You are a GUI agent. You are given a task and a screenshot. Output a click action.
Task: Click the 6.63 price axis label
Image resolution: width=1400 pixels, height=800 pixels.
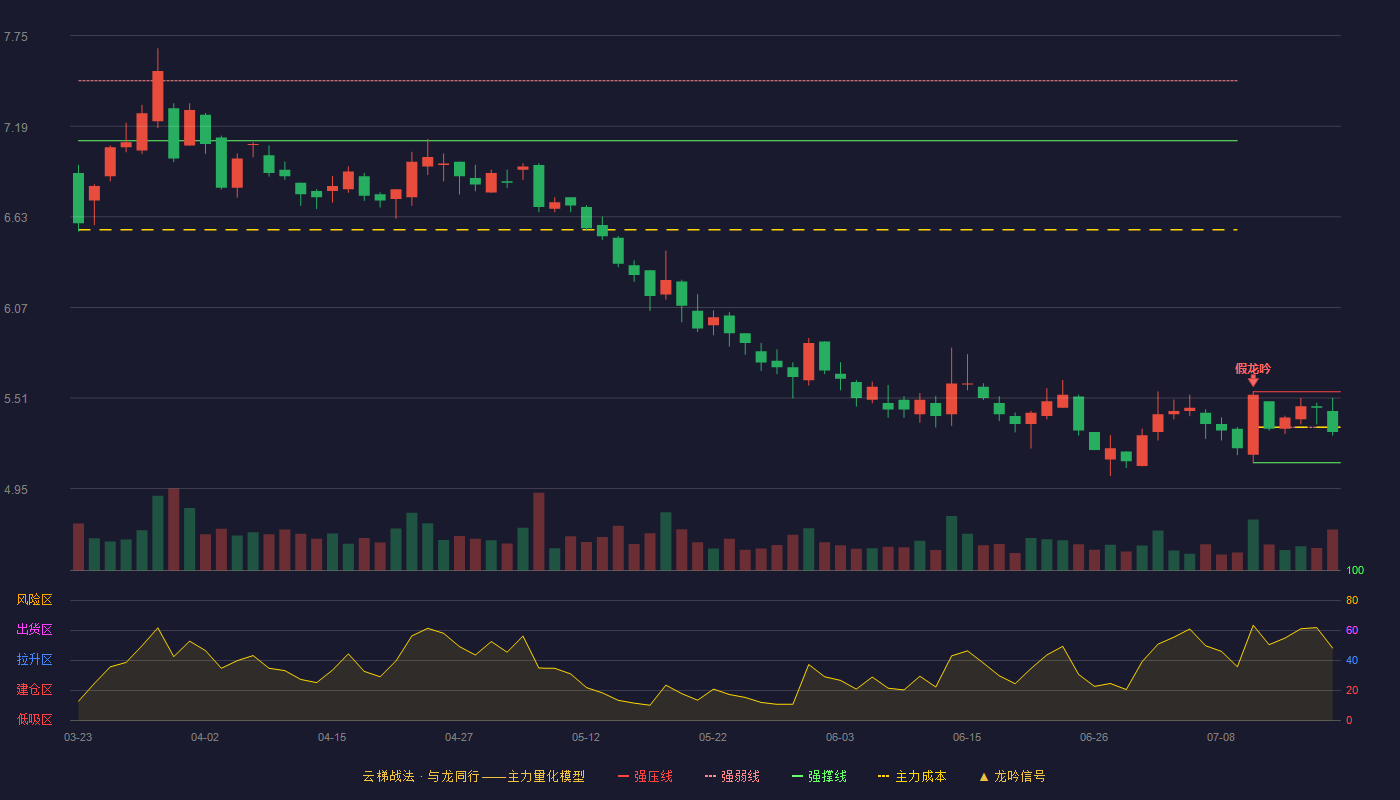click(x=16, y=218)
